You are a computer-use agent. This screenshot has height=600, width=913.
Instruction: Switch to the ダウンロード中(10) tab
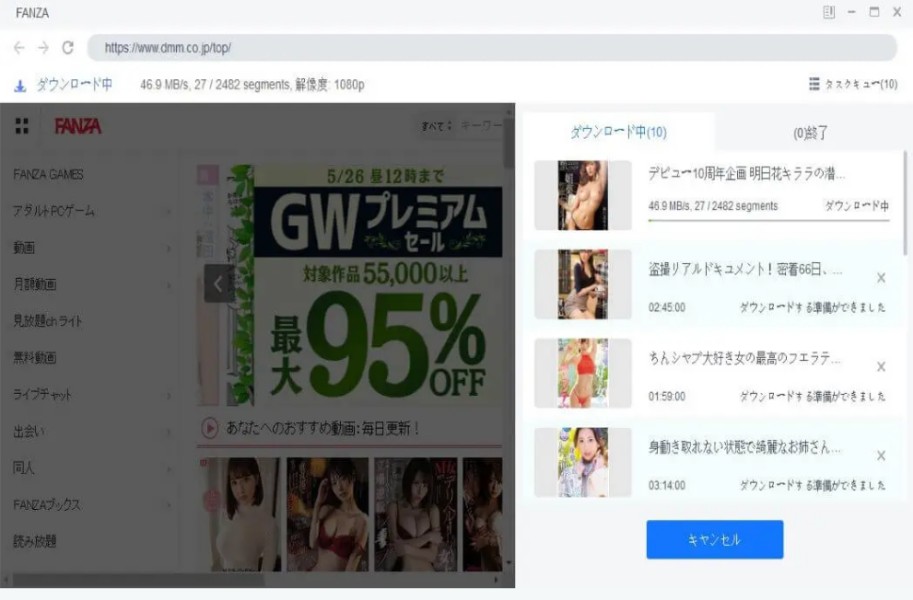coord(618,132)
